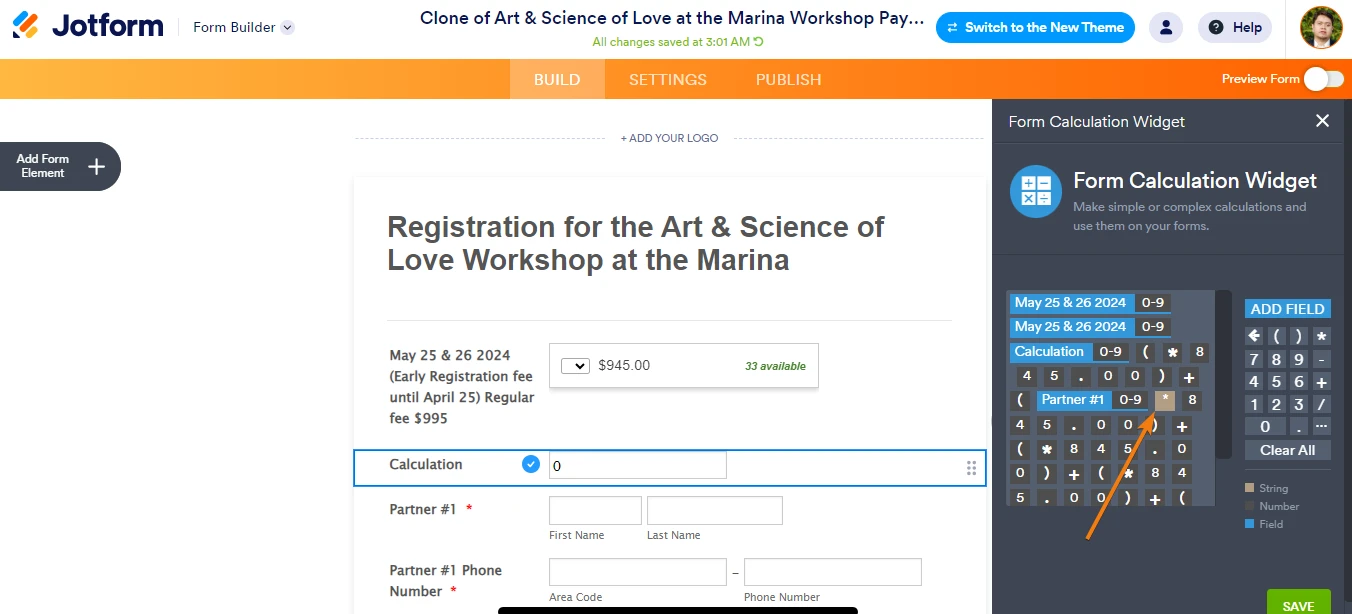The image size is (1352, 614).
Task: Click the ADD FIELD button
Action: click(x=1288, y=309)
